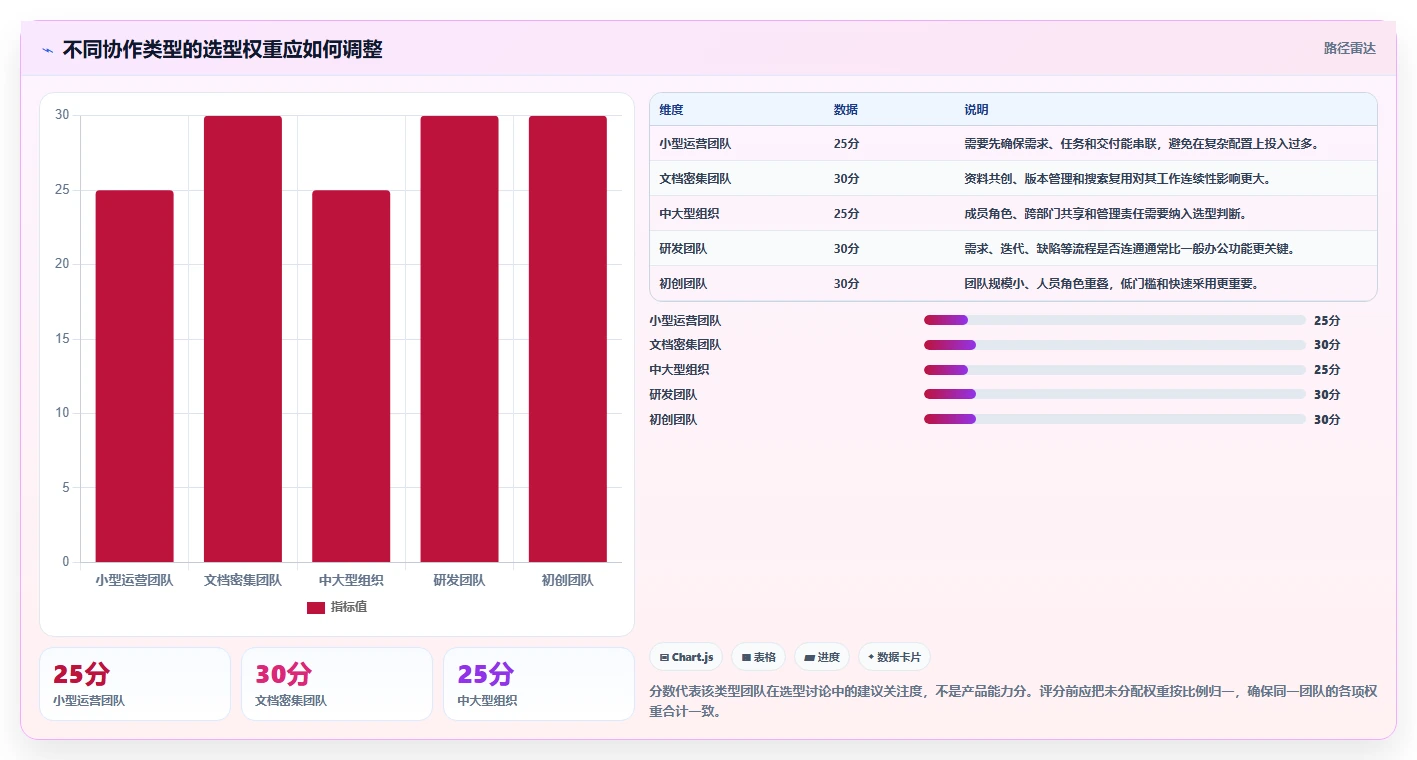Click the 小型运营团队 progress bar

point(1114,320)
